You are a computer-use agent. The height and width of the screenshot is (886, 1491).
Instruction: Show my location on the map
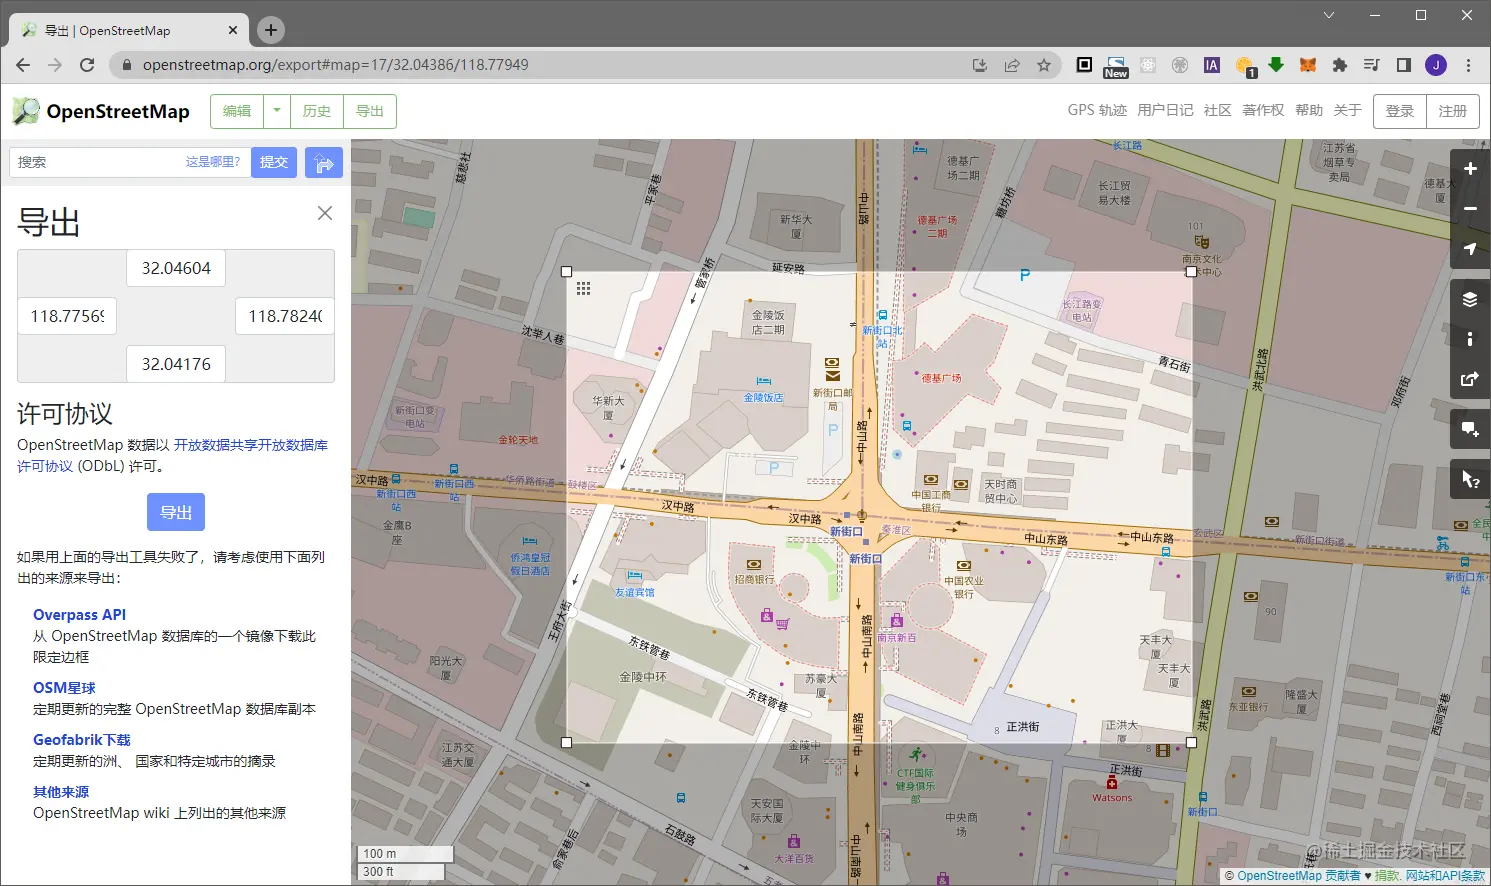pyautogui.click(x=1470, y=249)
